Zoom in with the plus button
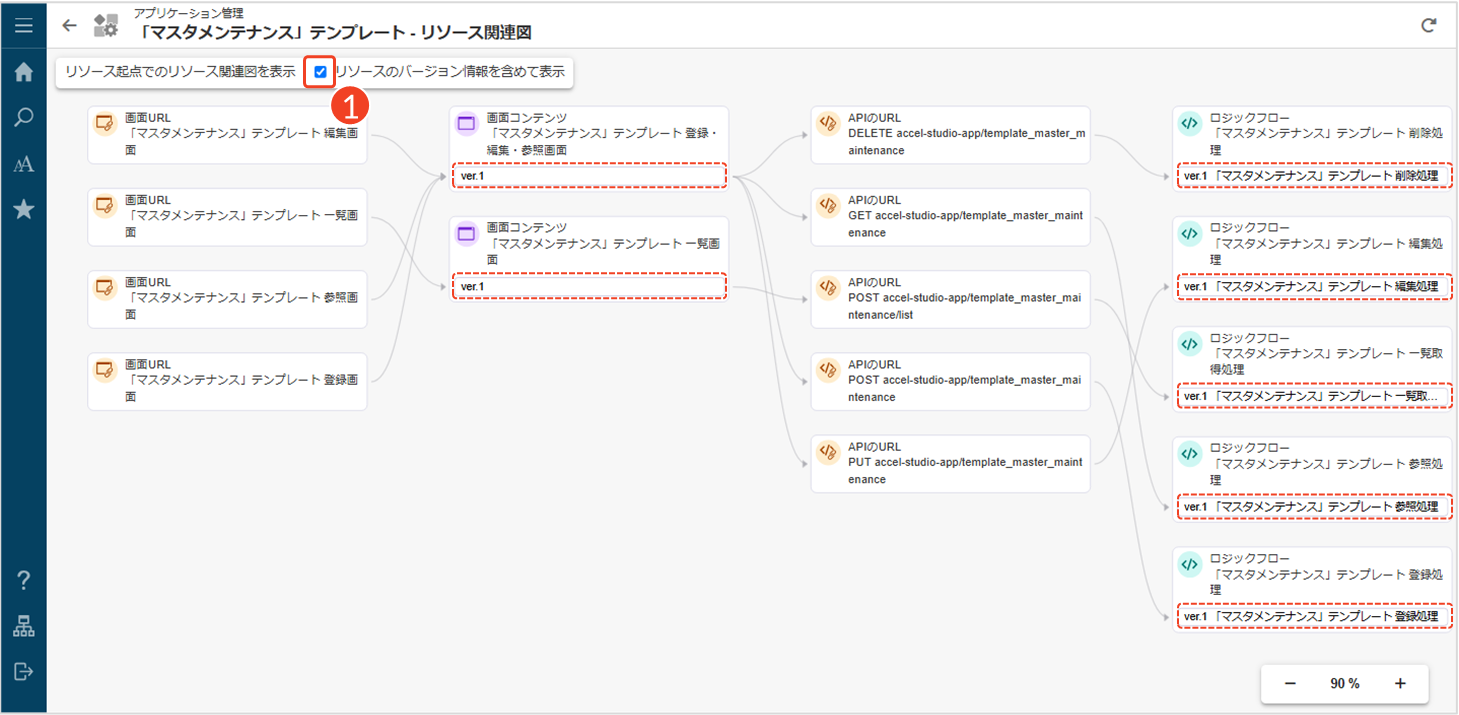Image resolution: width=1459 pixels, height=715 pixels. tap(1400, 684)
